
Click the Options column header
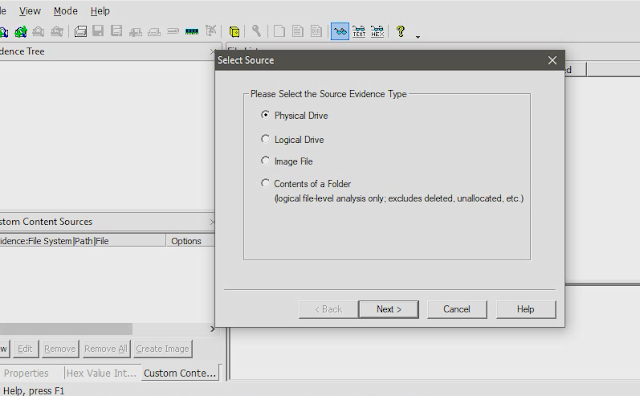pyautogui.click(x=190, y=241)
